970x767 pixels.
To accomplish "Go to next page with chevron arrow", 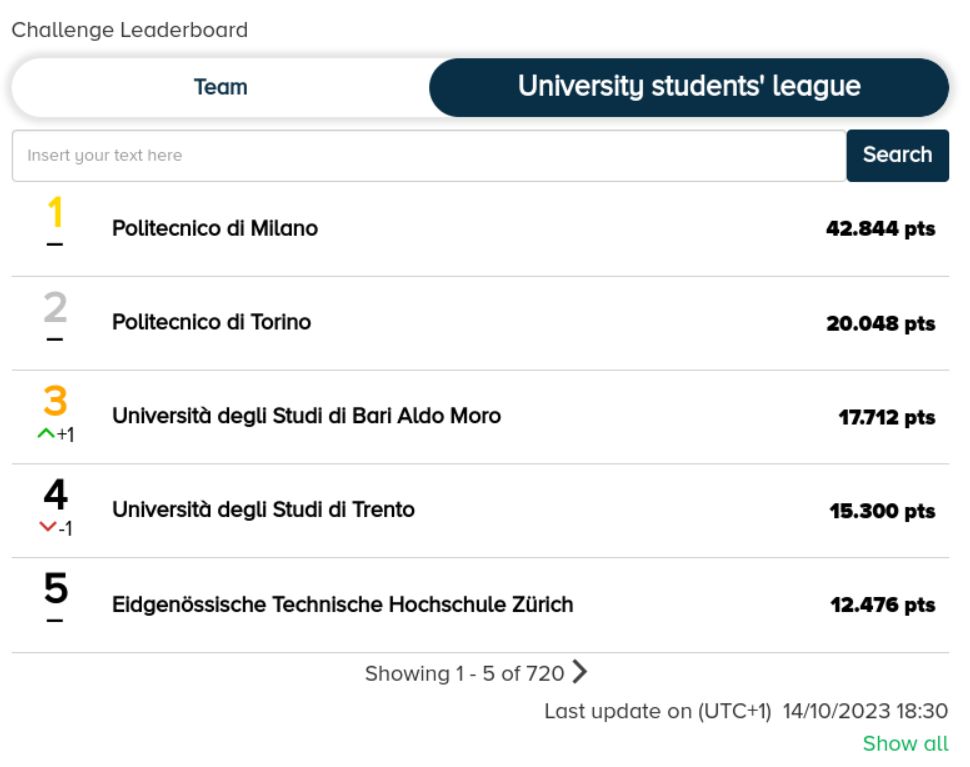I will click(x=579, y=672).
